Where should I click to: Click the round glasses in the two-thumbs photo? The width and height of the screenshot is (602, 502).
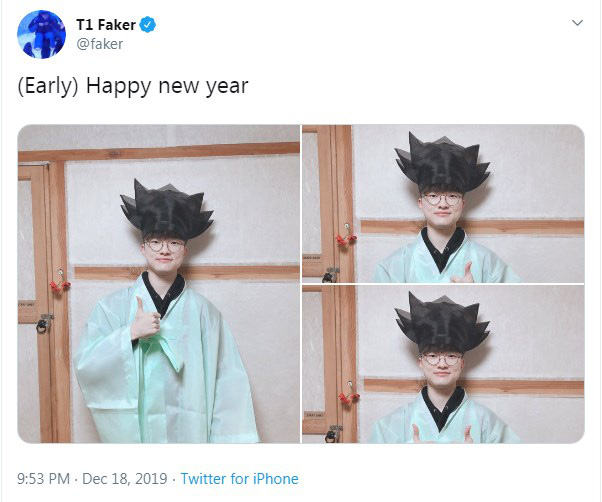coord(442,359)
